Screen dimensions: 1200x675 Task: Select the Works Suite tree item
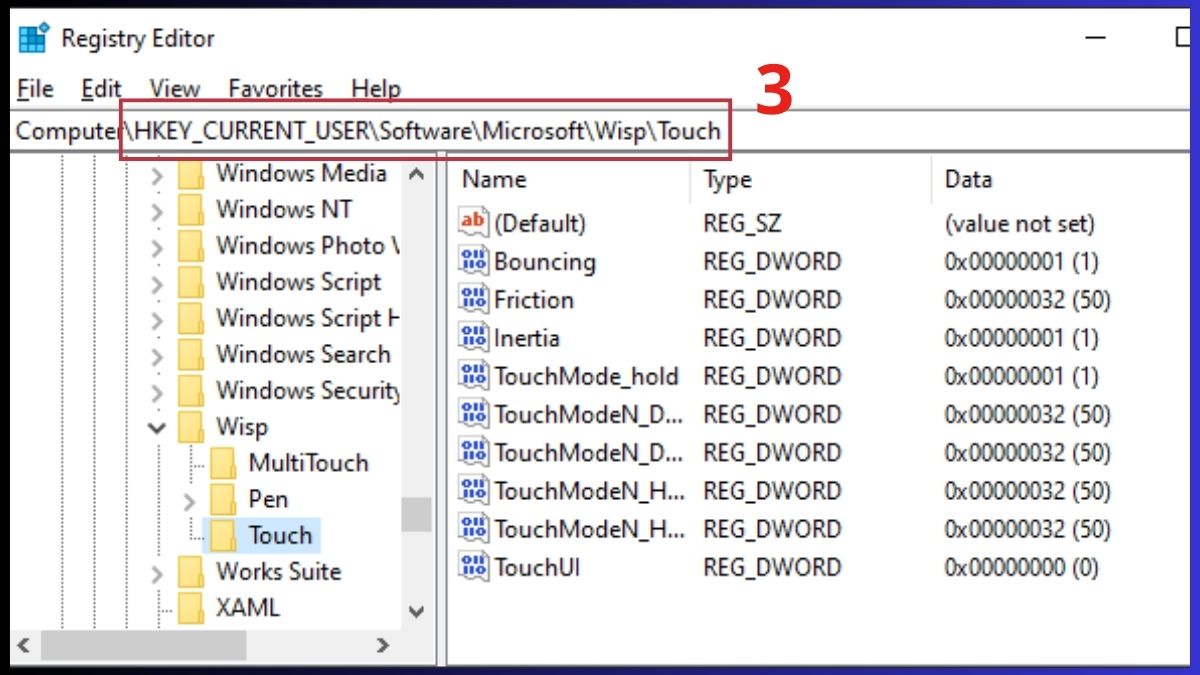click(280, 571)
